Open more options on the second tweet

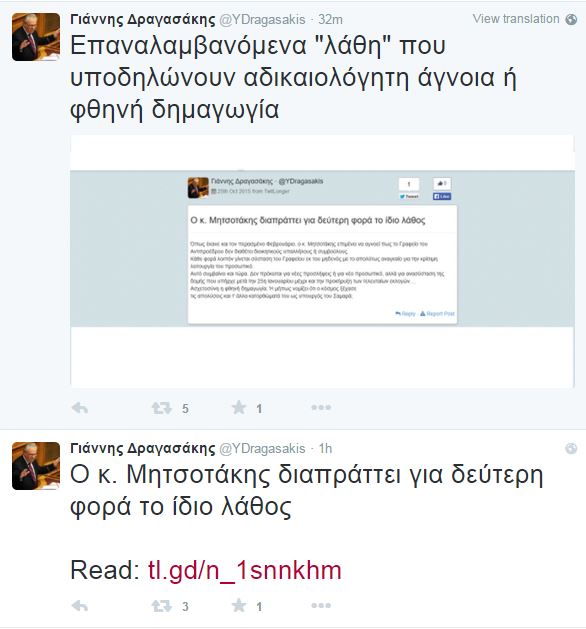click(x=321, y=605)
